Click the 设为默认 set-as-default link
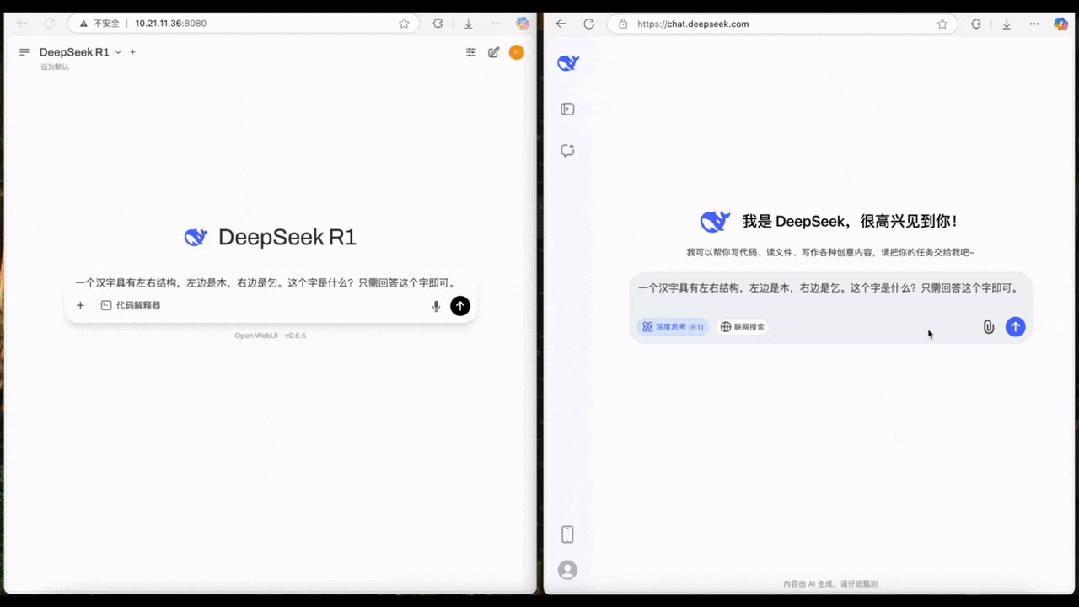The height and width of the screenshot is (607, 1079). pos(54,67)
